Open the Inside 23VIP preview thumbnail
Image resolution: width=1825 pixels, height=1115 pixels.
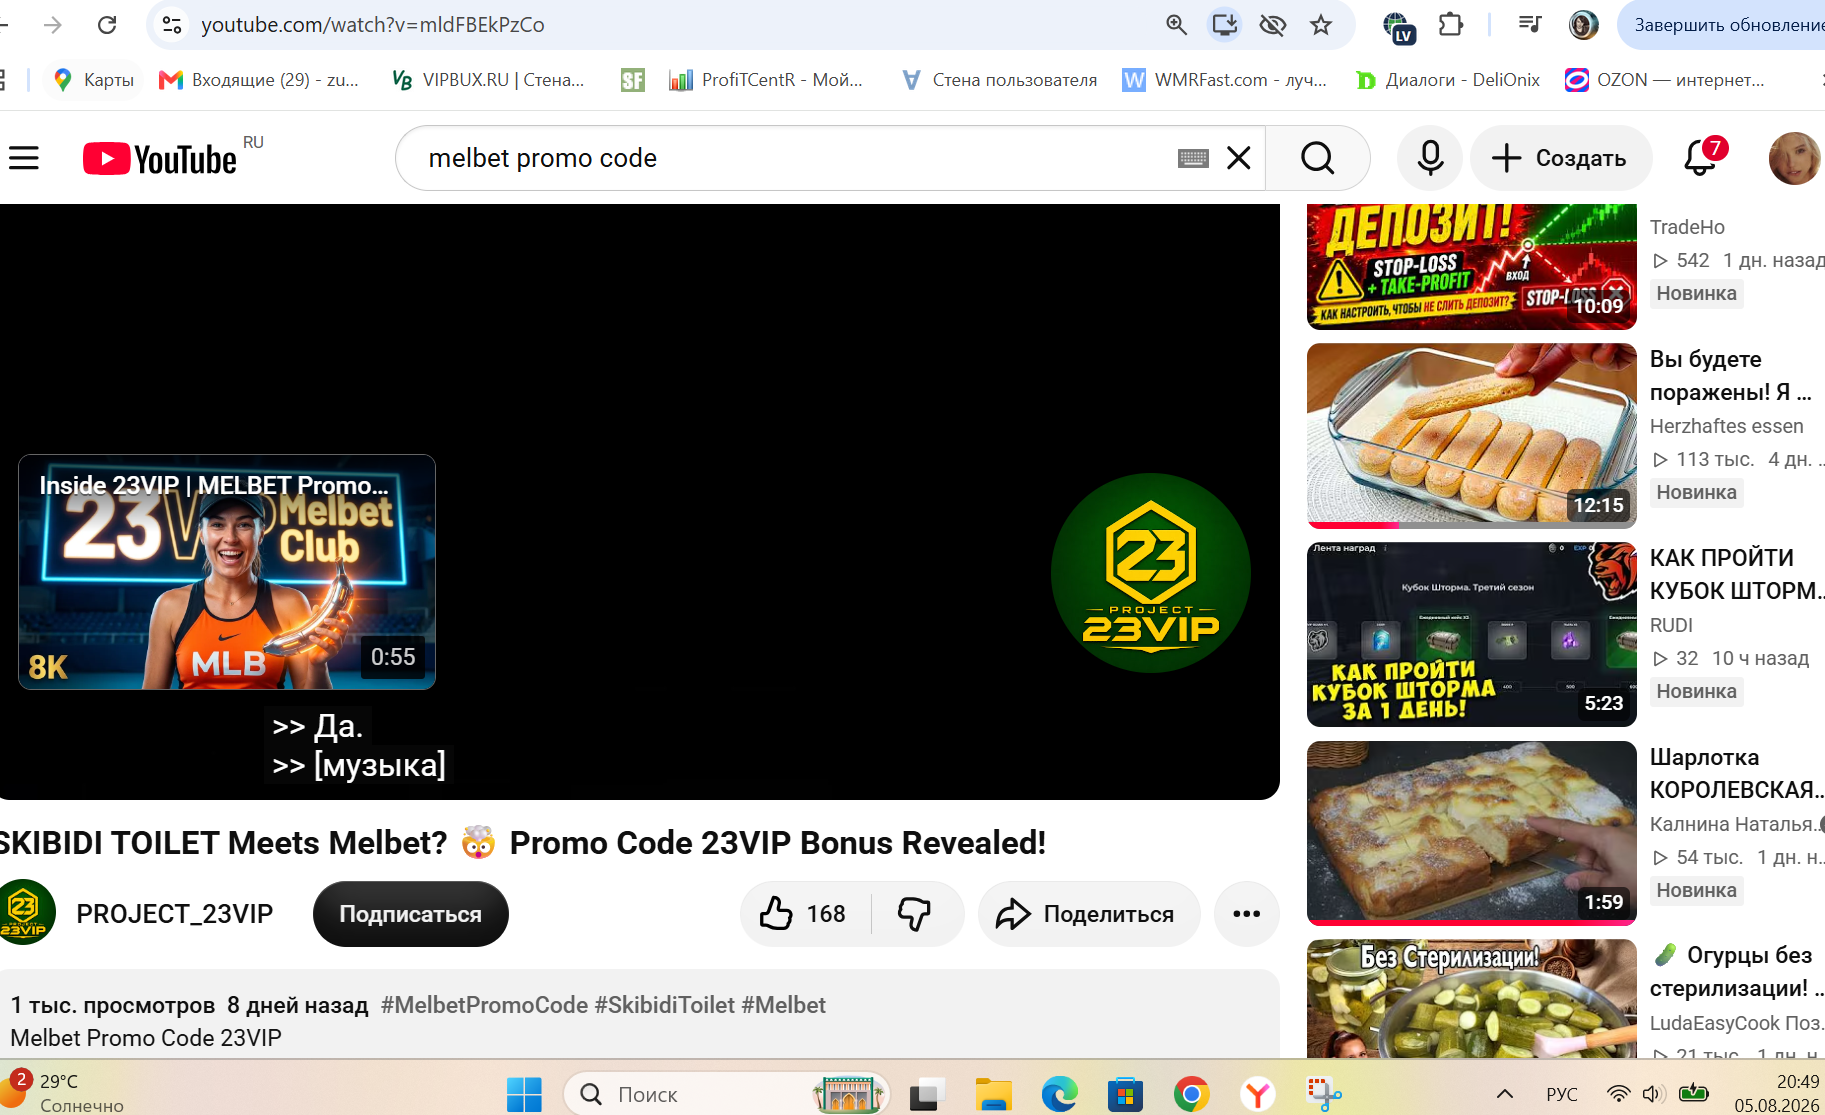click(227, 572)
